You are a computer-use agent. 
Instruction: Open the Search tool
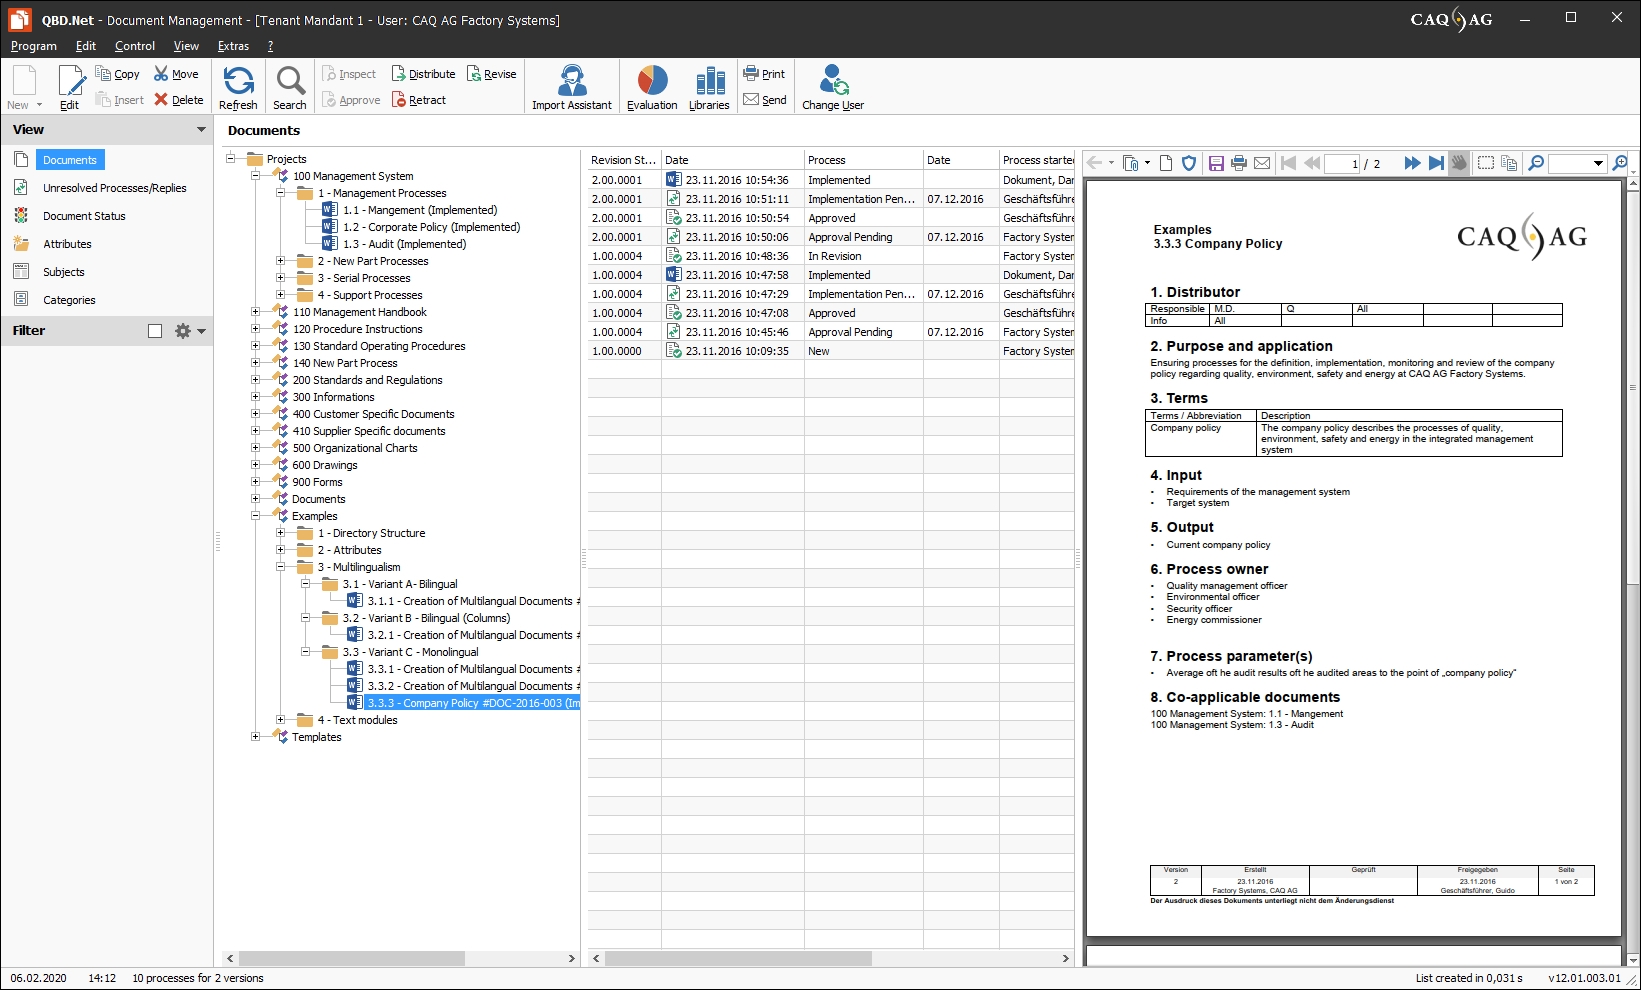[290, 82]
